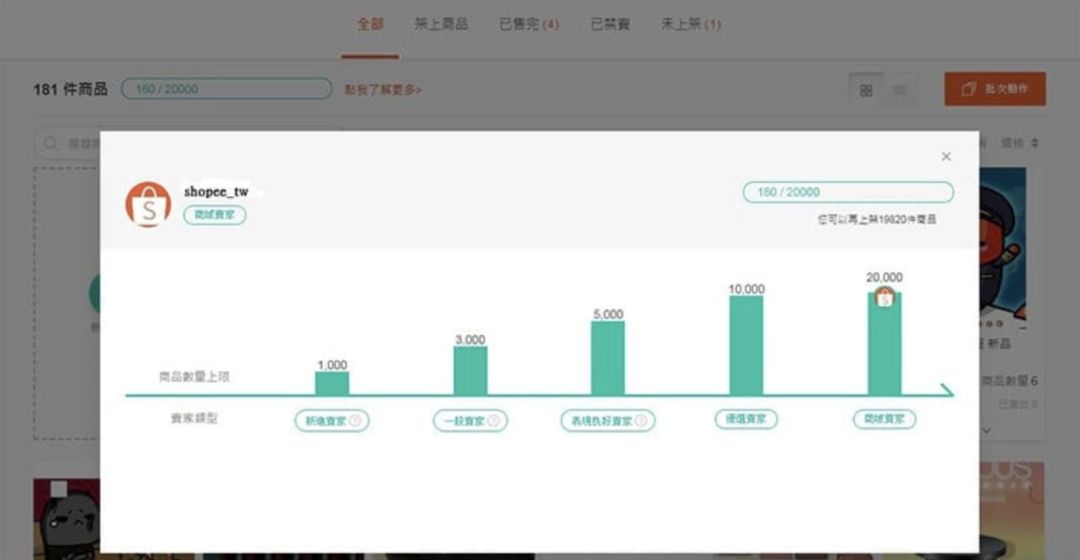Open the 架上商品 tab

pyautogui.click(x=441, y=24)
